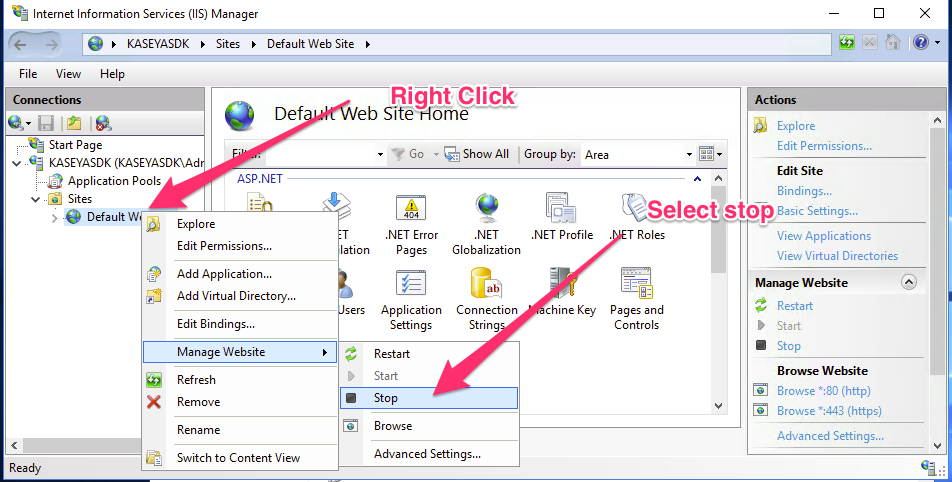Viewport: 952px width, 482px height.
Task: Select Start Page in the Connections tree
Action: (75, 144)
